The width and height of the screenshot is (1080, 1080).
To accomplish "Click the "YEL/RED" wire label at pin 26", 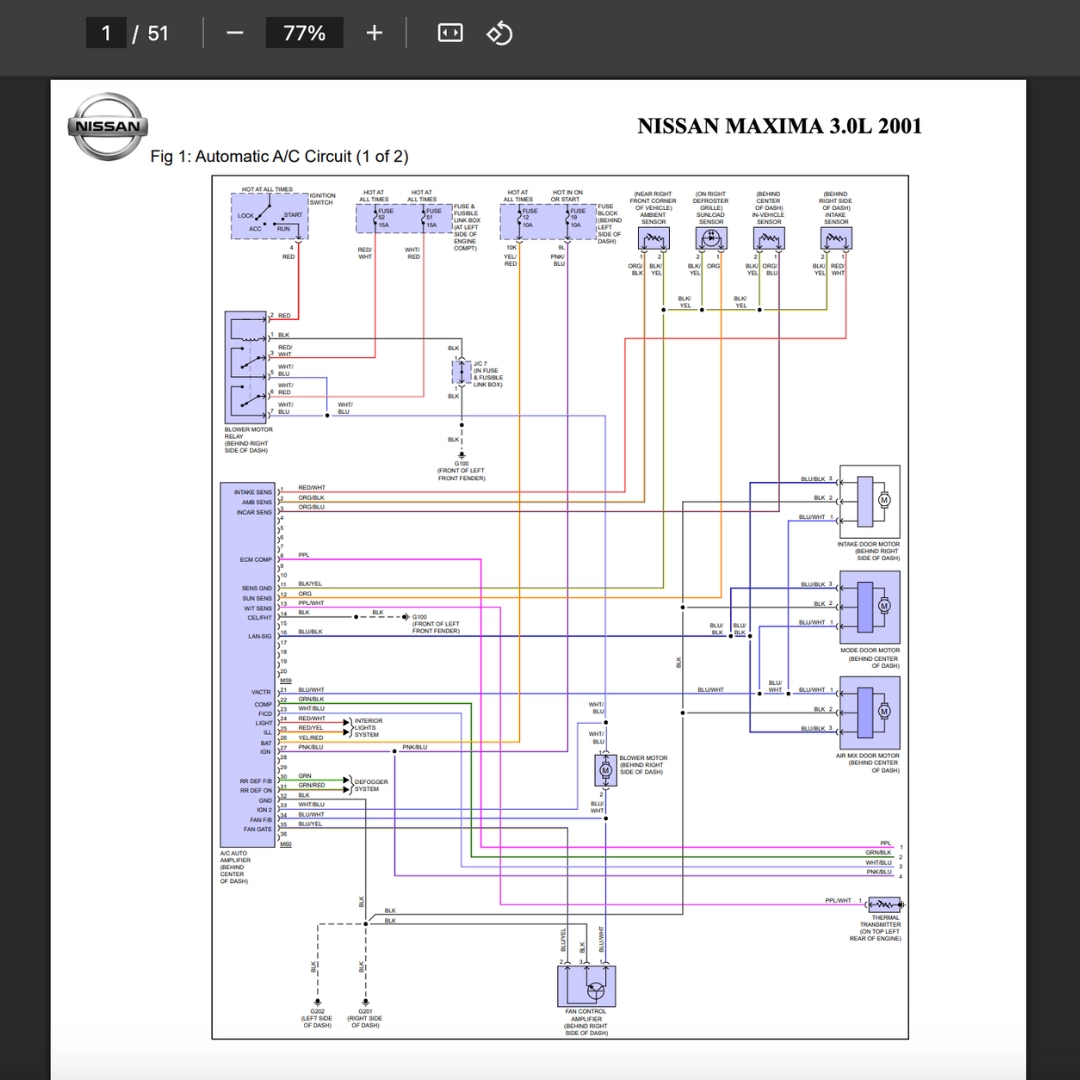I will [311, 738].
